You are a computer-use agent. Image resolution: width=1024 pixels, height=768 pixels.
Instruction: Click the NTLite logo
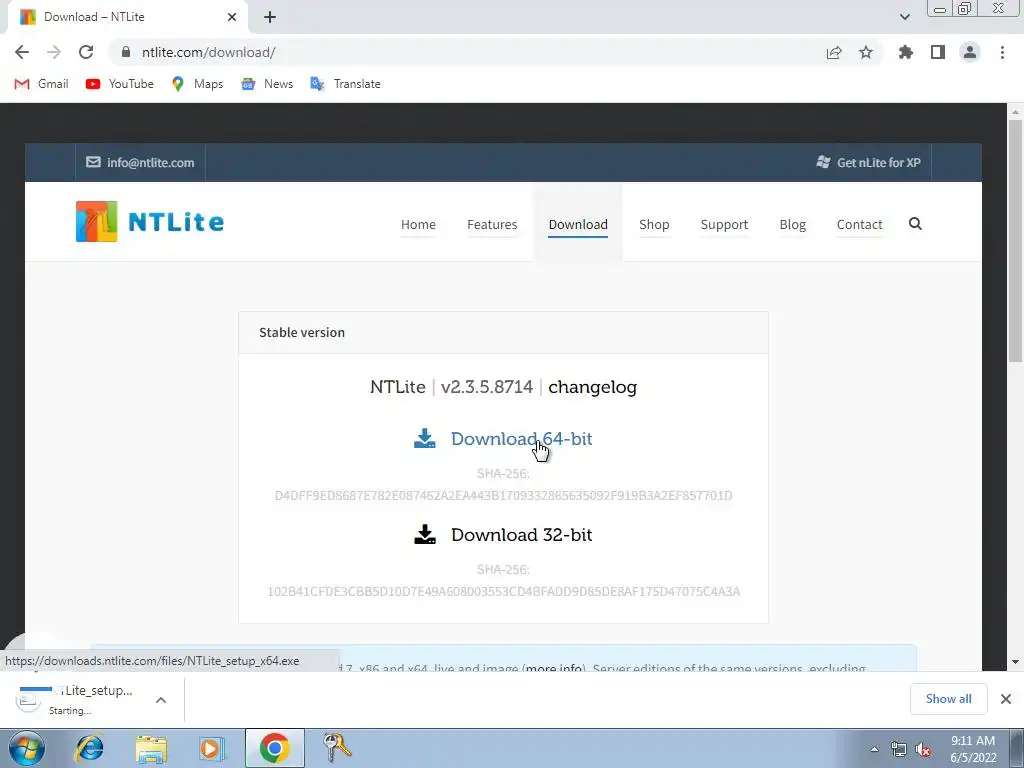coord(150,221)
